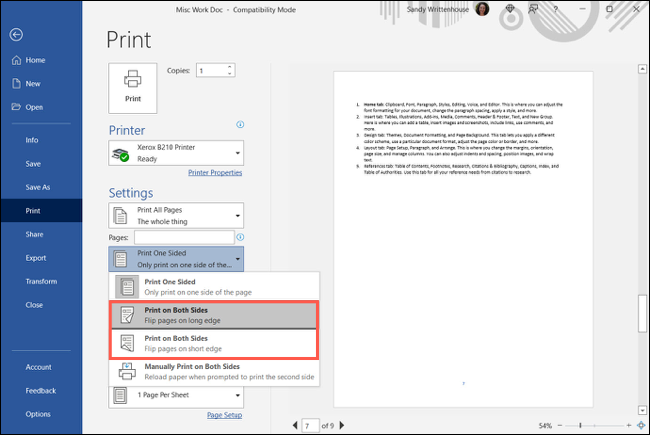
Task: Click the Printer info icon
Action: (x=240, y=124)
